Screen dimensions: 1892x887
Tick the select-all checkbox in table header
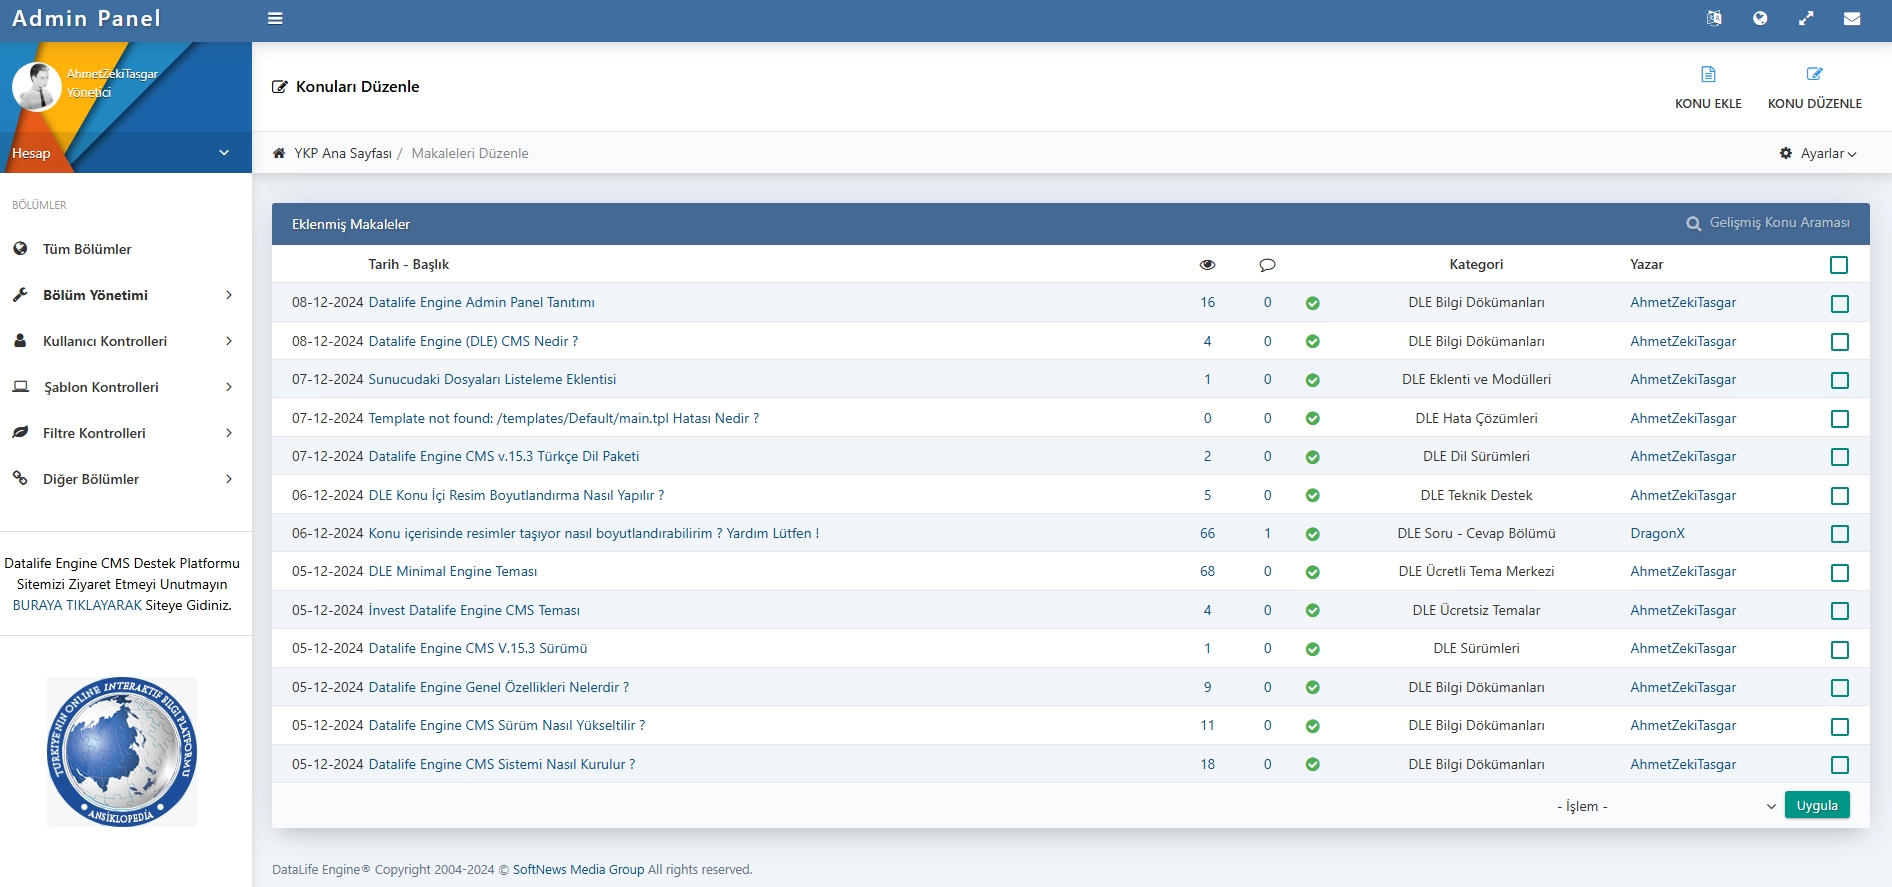pyautogui.click(x=1838, y=265)
